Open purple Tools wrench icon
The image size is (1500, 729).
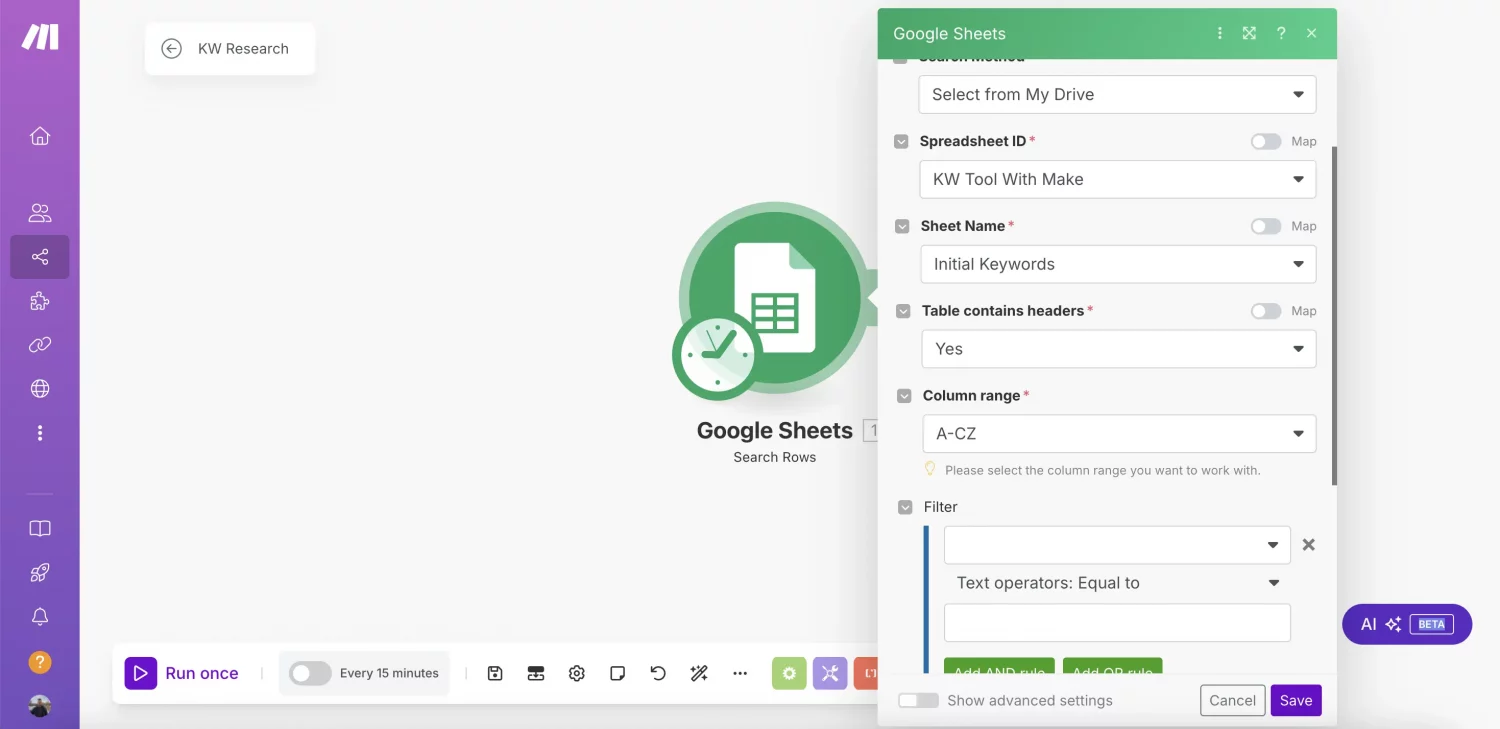tap(830, 673)
